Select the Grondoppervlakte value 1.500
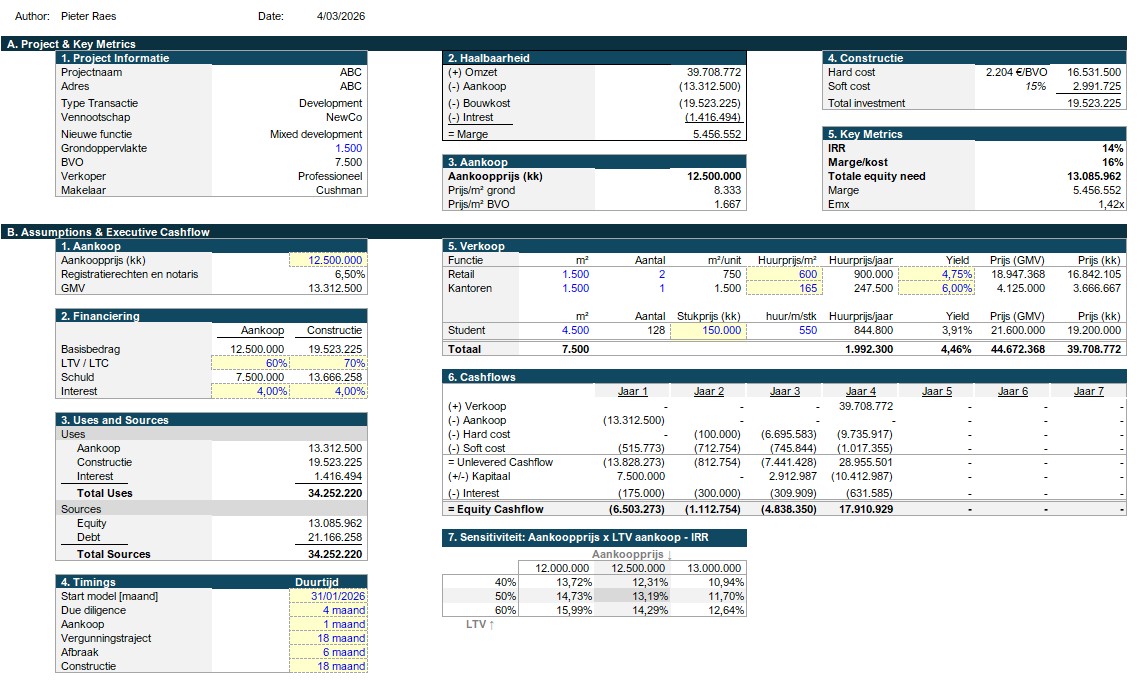Image resolution: width=1139 pixels, height=685 pixels. 348,148
